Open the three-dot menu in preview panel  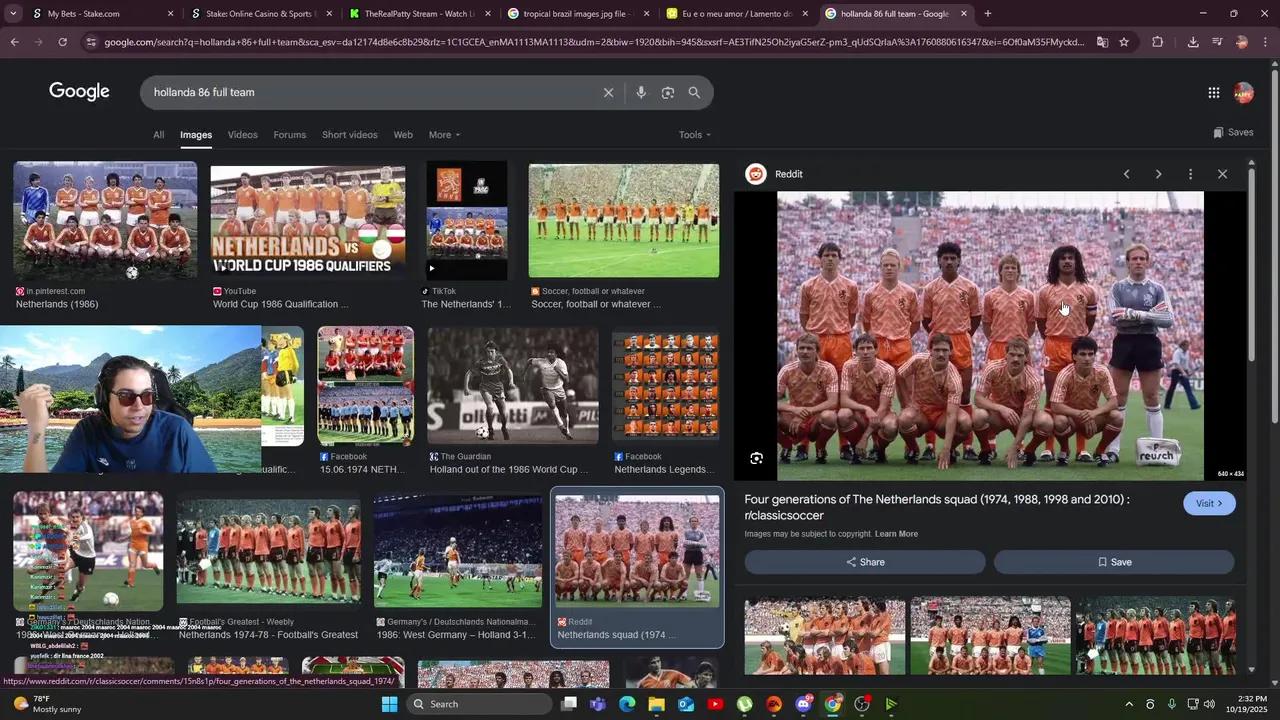(1190, 174)
